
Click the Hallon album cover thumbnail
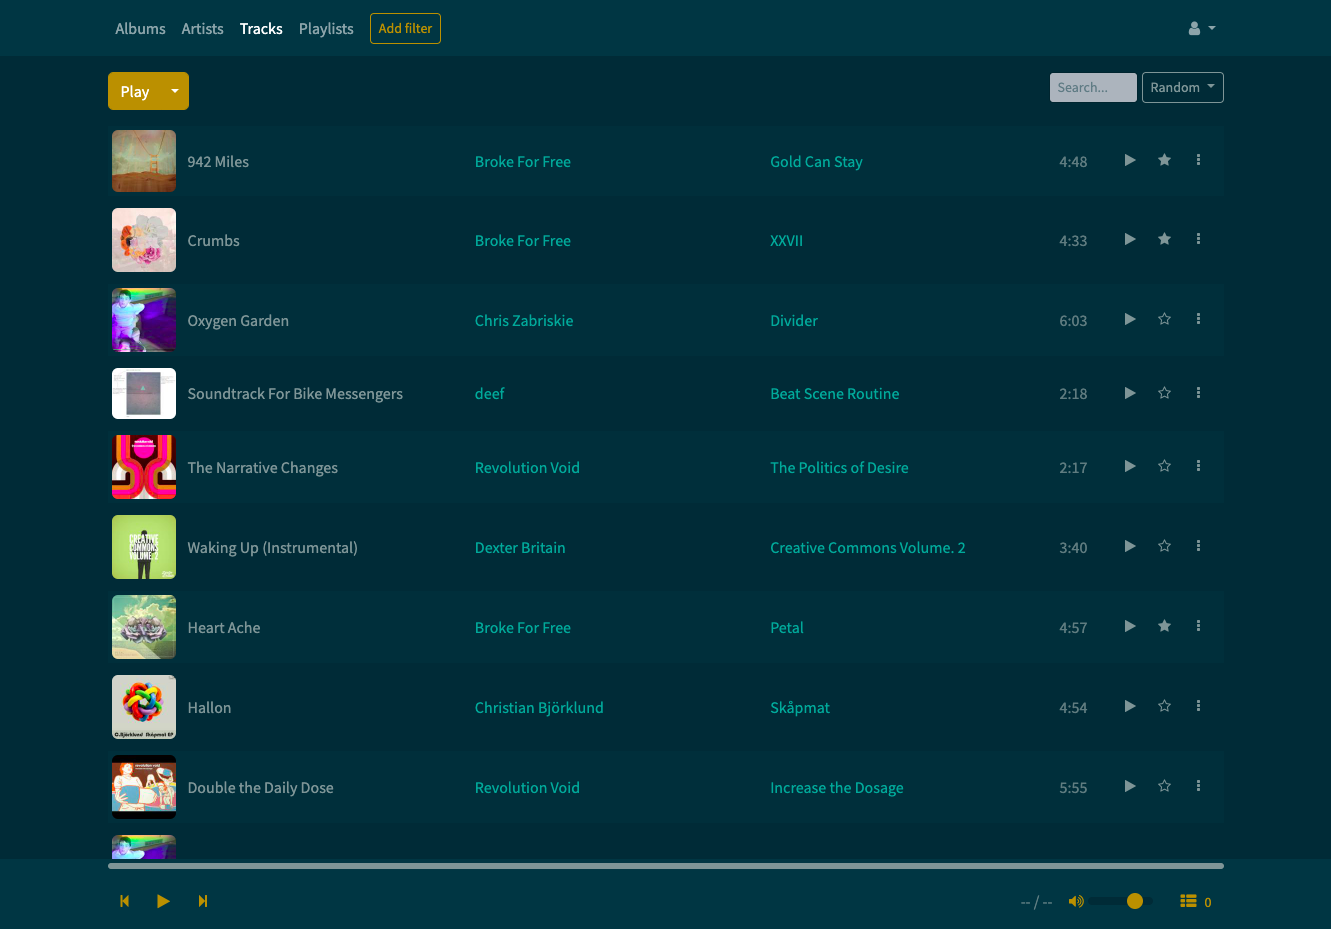click(144, 707)
